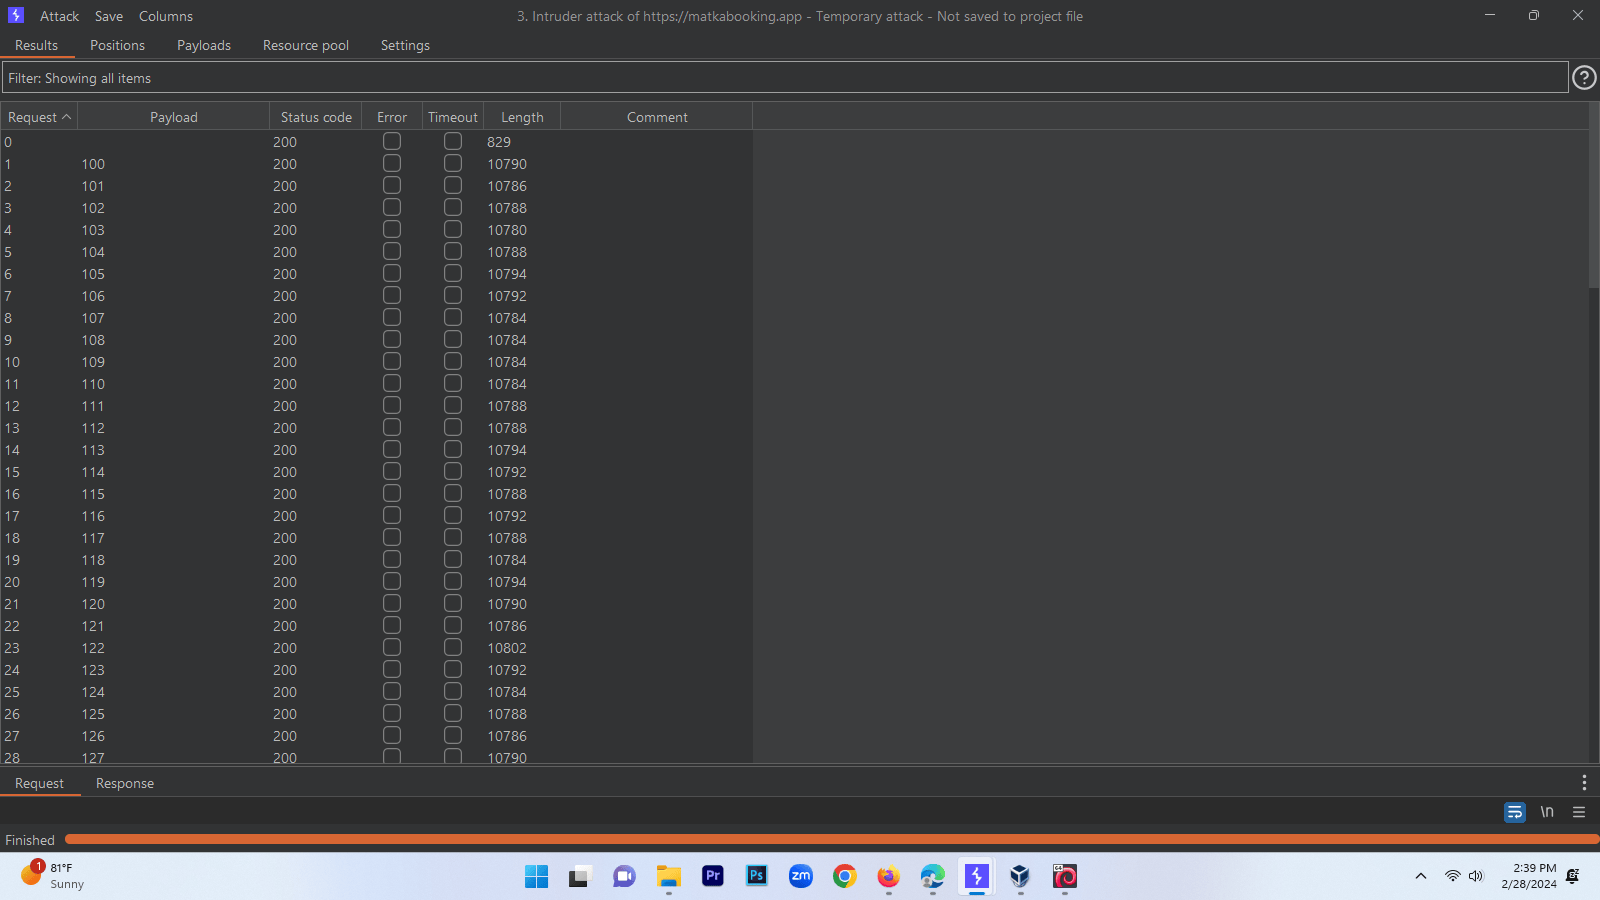
Task: Switch to the Payloads tab
Action: click(204, 45)
